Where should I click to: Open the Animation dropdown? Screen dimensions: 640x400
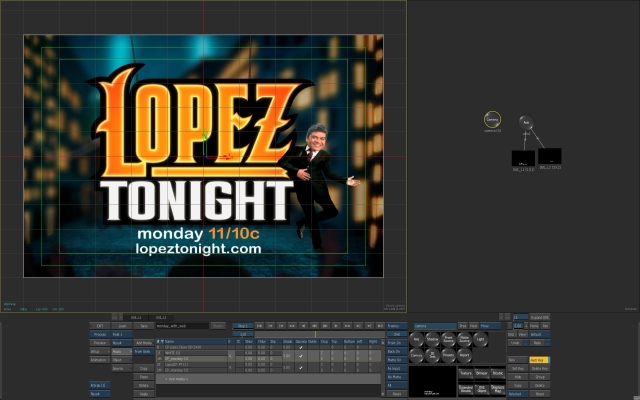(100, 360)
